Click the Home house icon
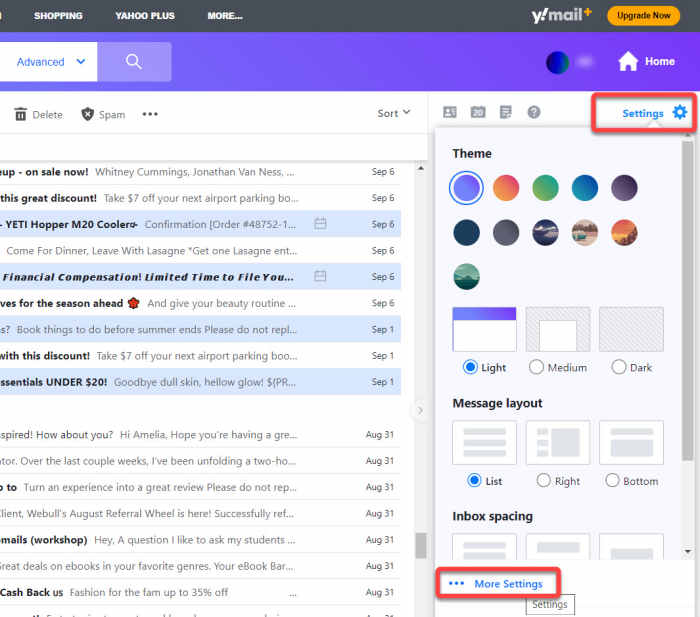The image size is (700, 617). coord(628,61)
